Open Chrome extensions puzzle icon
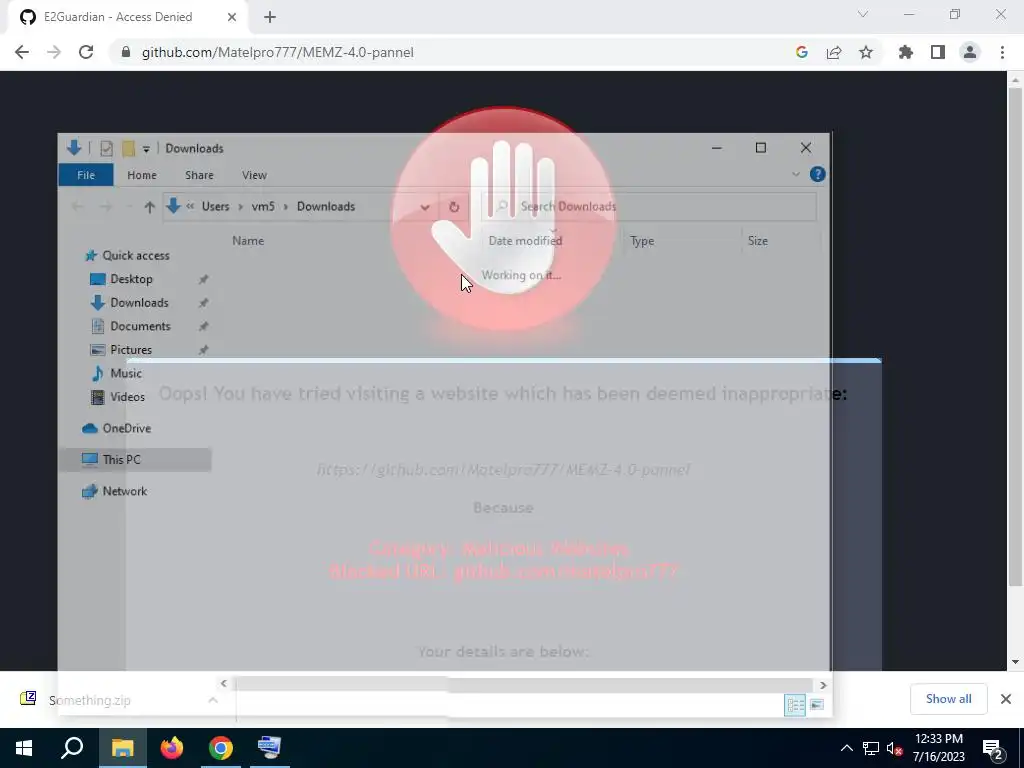 (x=905, y=52)
